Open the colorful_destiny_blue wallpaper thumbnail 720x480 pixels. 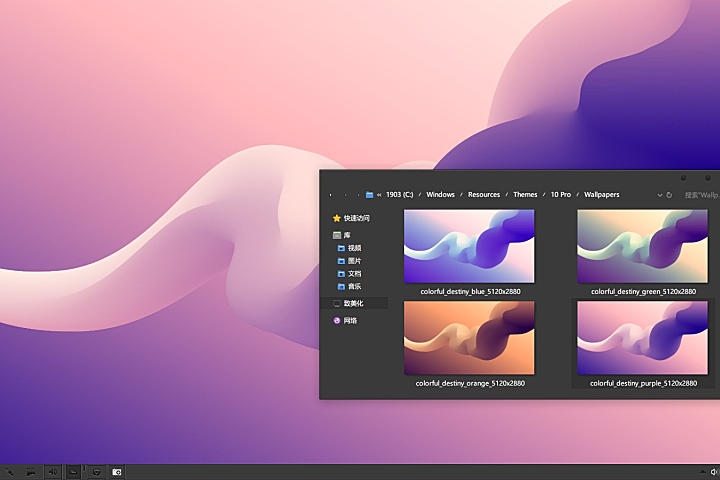tap(469, 246)
